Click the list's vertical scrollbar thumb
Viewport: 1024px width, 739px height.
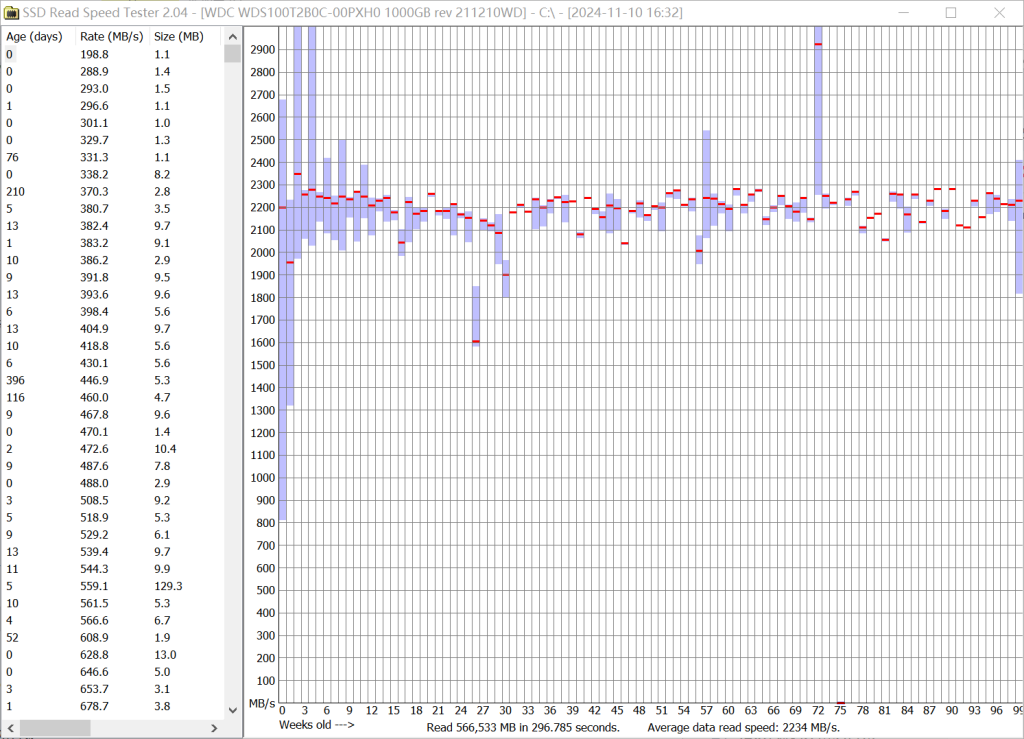232,54
